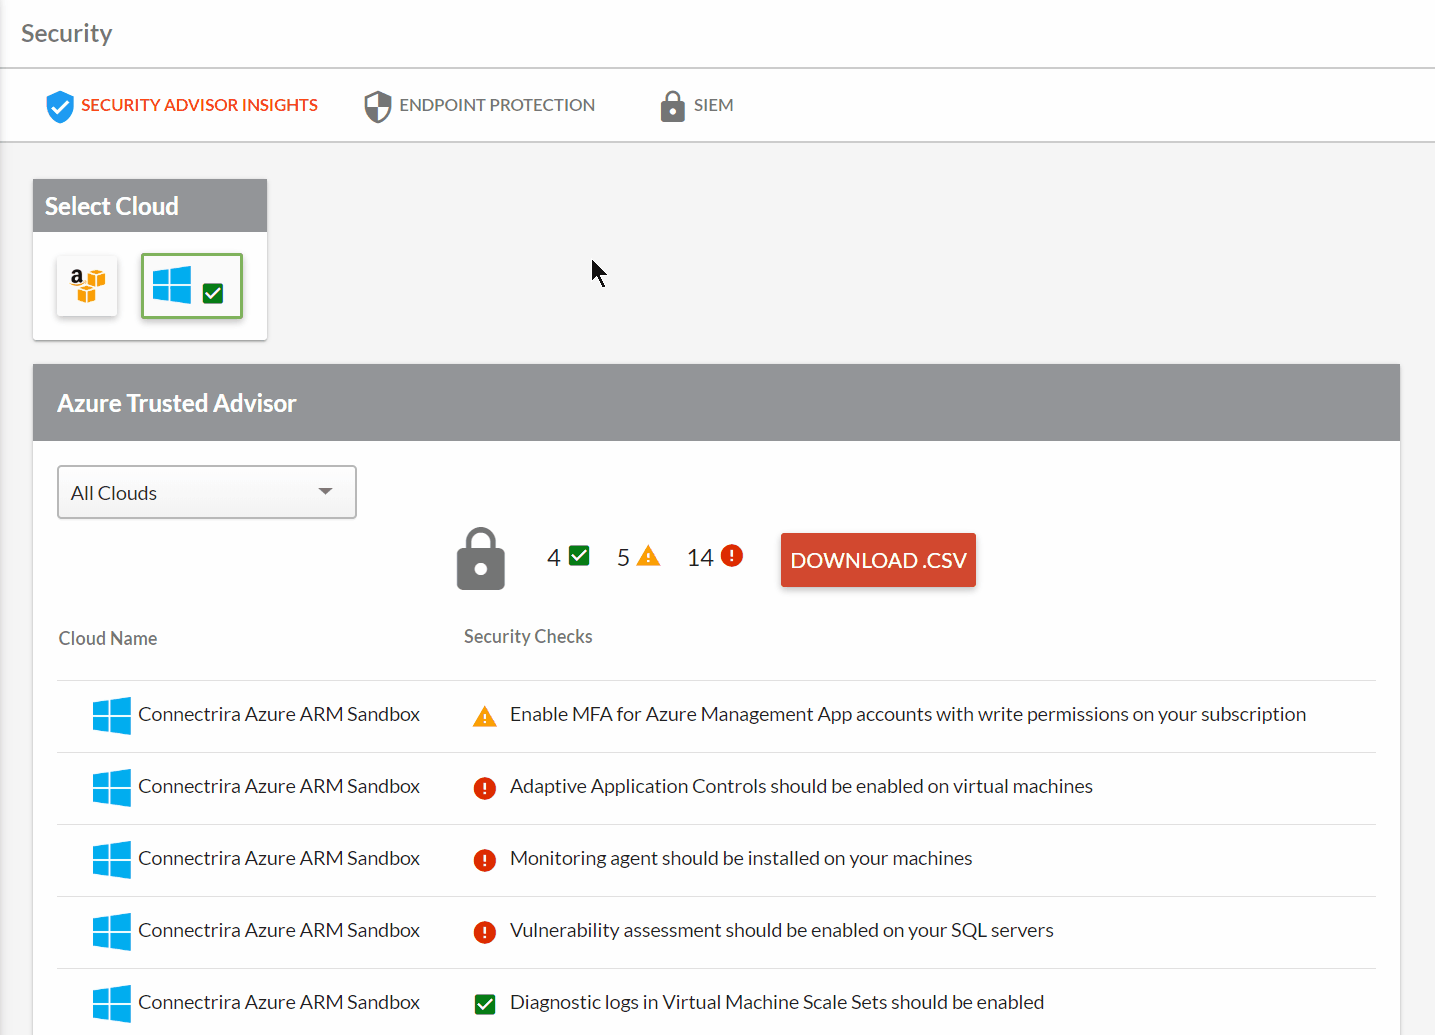Click error icon on Adaptive Application Controls row

point(485,788)
